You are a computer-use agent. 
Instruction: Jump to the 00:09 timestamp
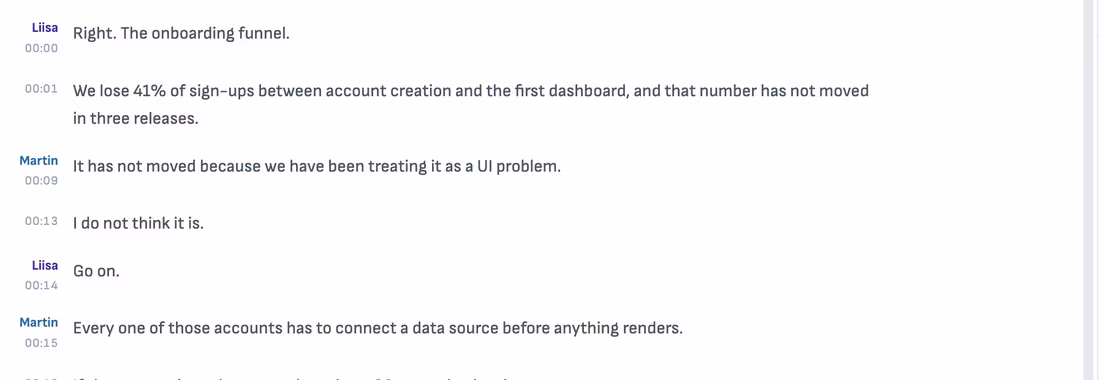point(41,181)
